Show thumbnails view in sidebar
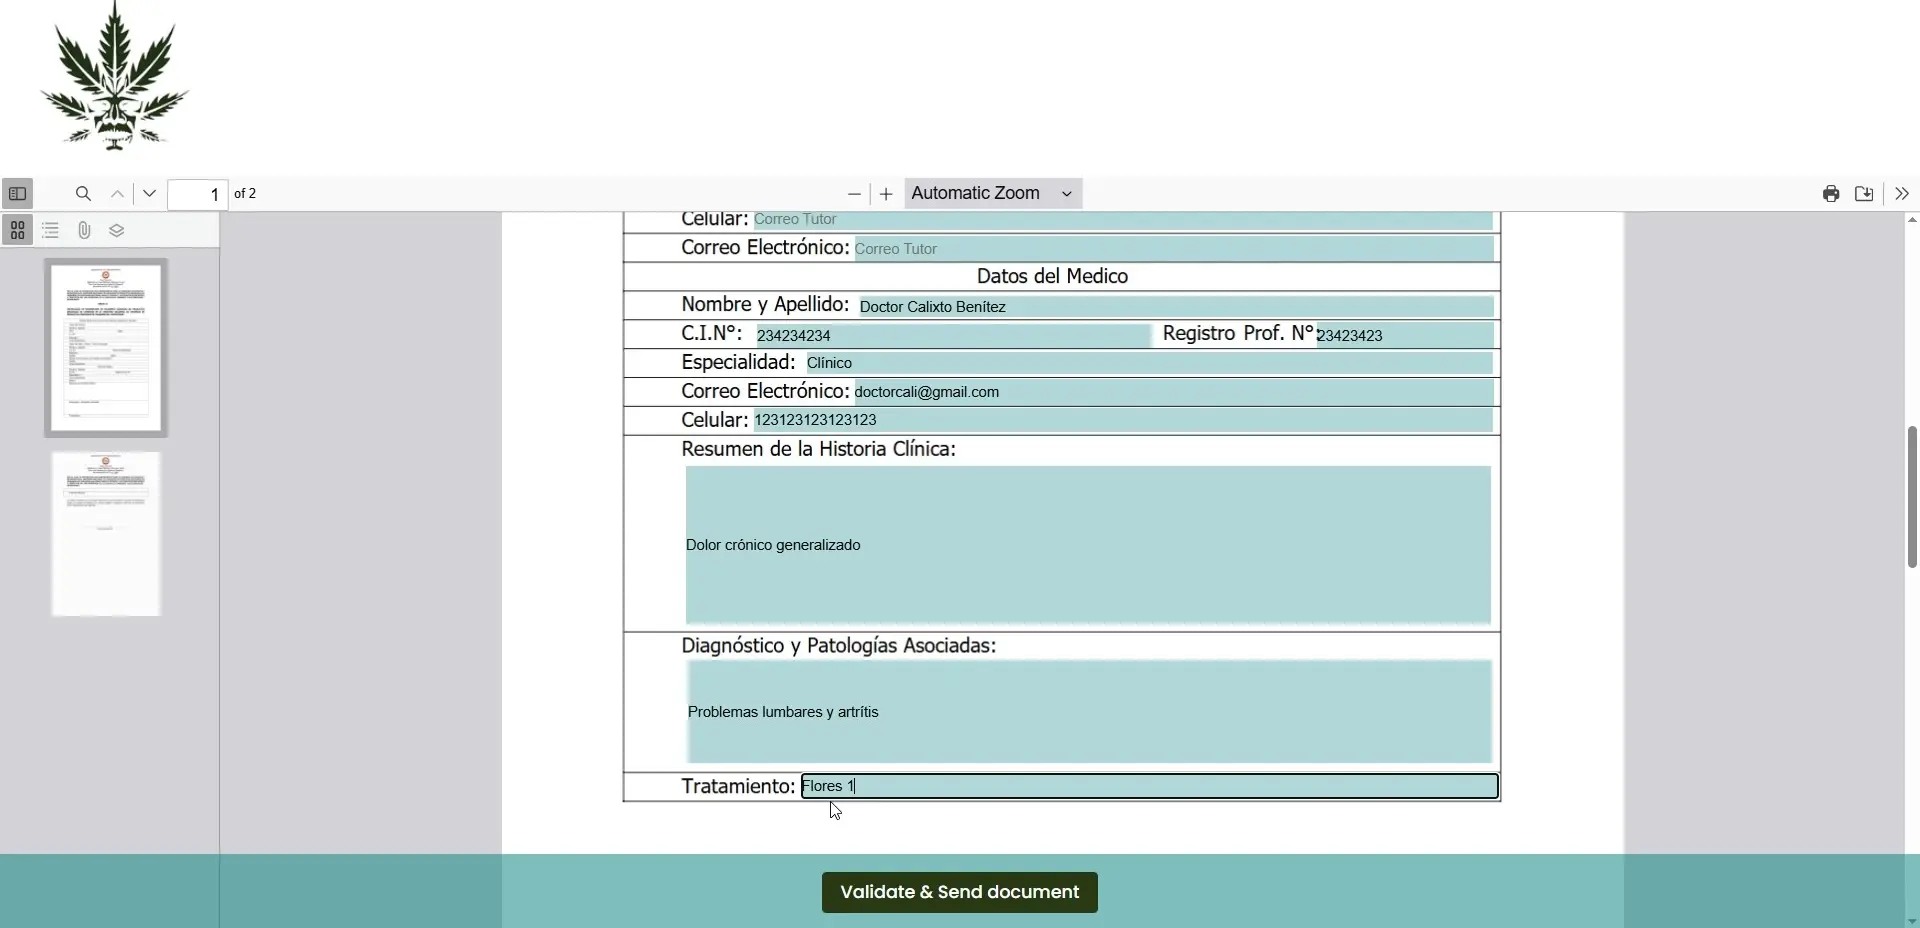The width and height of the screenshot is (1920, 928). [18, 231]
